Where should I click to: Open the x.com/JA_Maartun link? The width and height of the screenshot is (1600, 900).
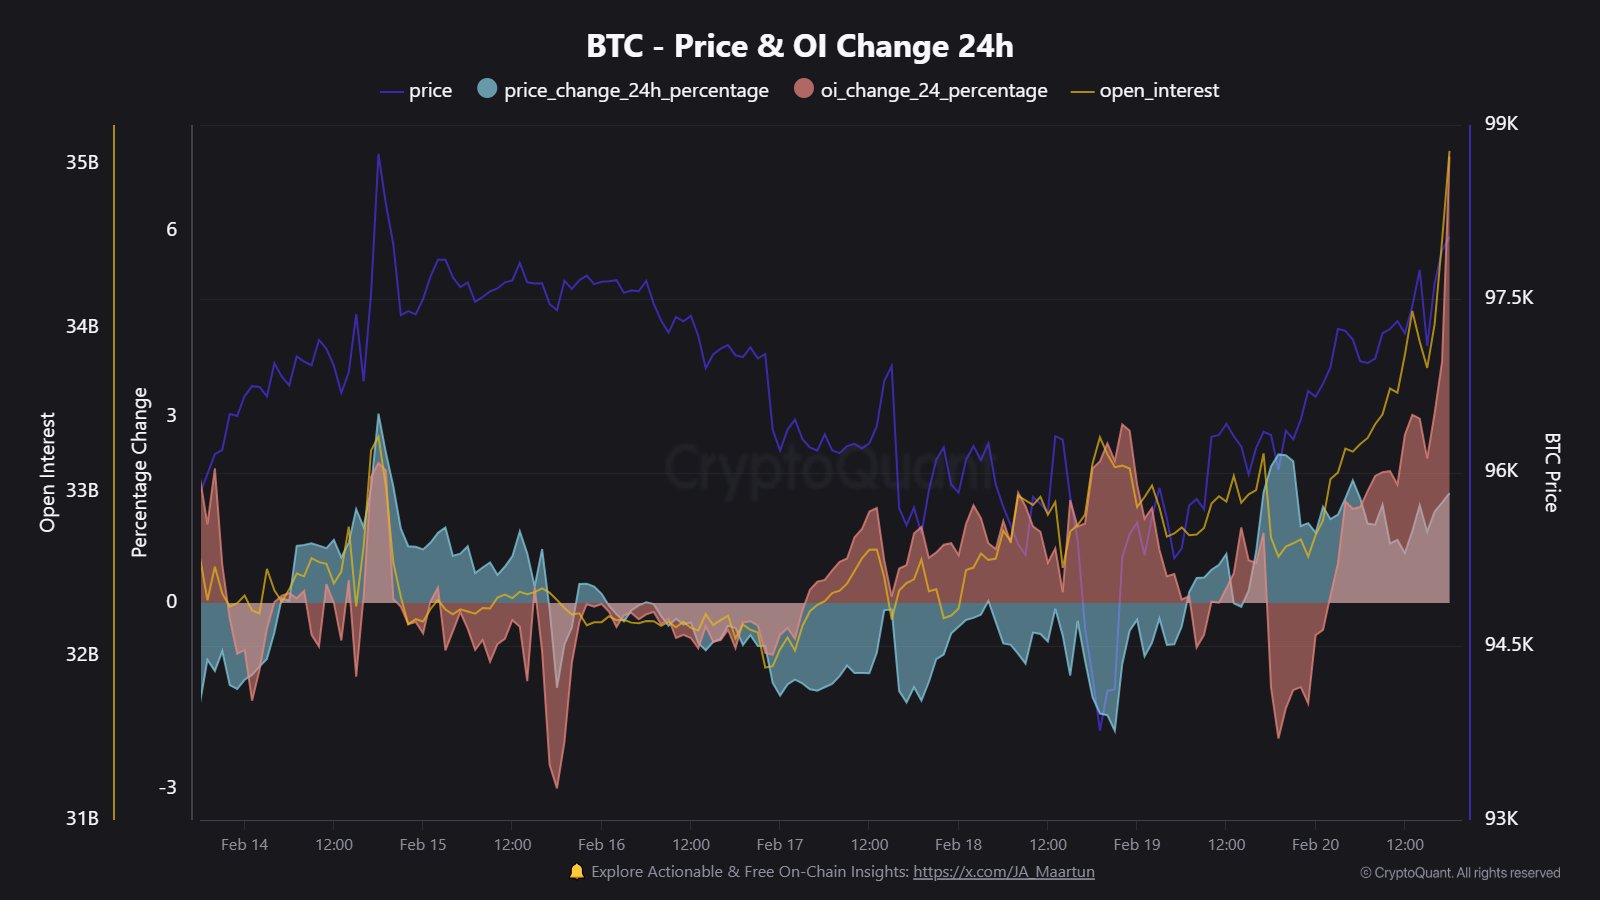(x=1003, y=872)
